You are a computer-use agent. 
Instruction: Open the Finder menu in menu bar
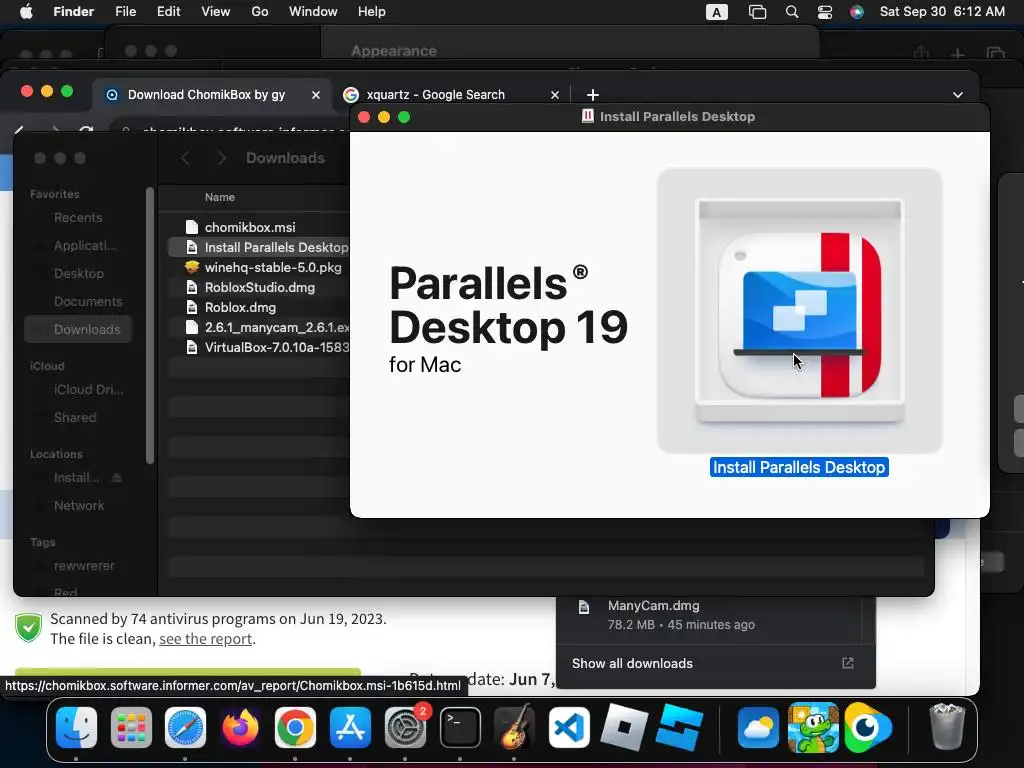point(73,12)
